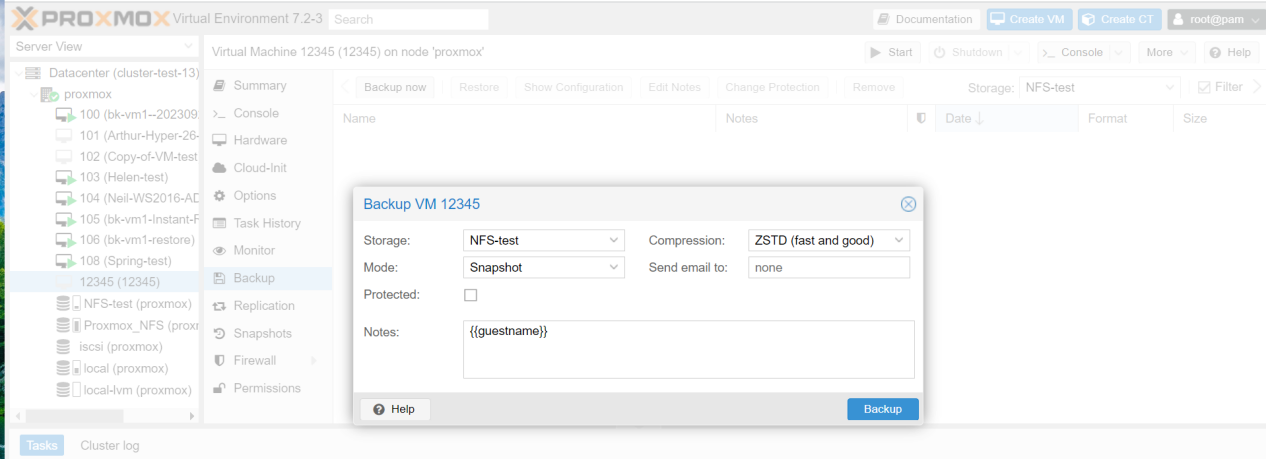This screenshot has height=459, width=1266.
Task: Select 12345 (12345) in tree
Action: [105, 282]
